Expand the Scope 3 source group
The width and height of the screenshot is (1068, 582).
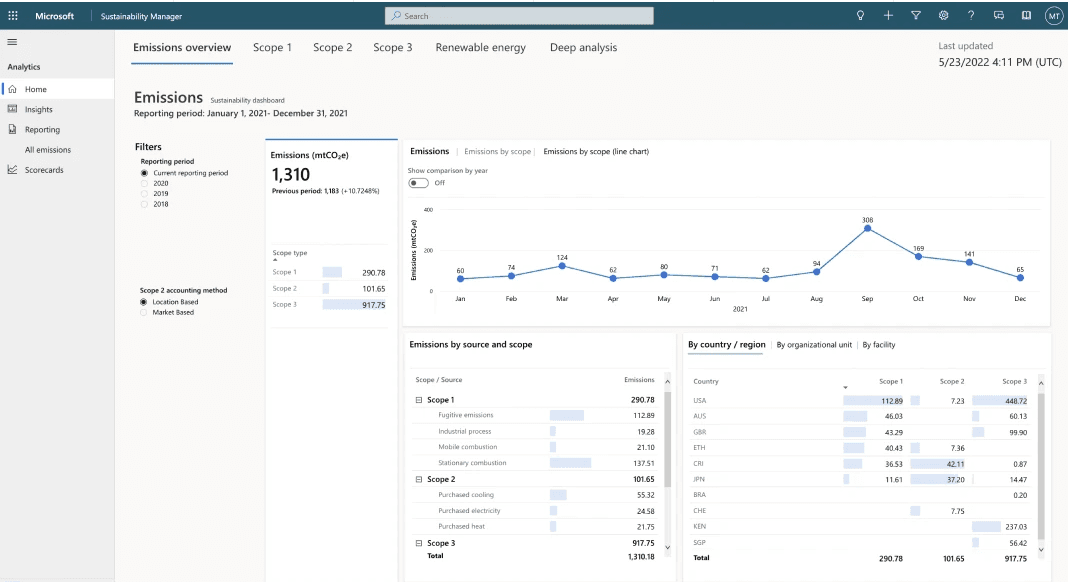(418, 543)
